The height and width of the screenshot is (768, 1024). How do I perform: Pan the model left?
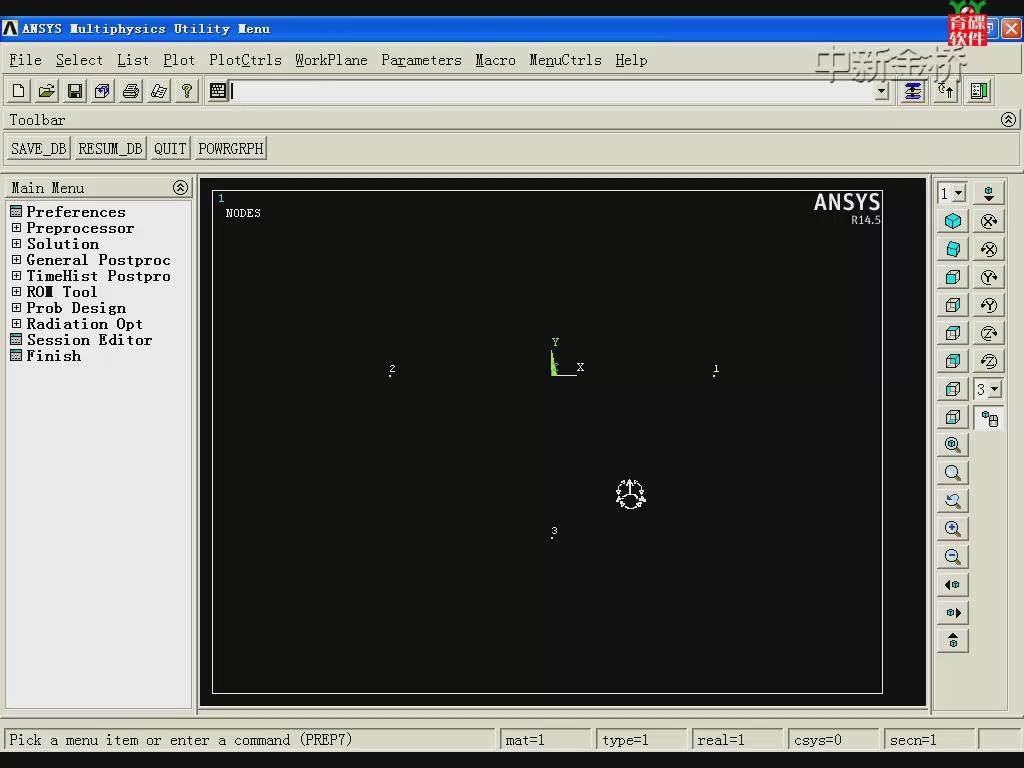(x=953, y=584)
